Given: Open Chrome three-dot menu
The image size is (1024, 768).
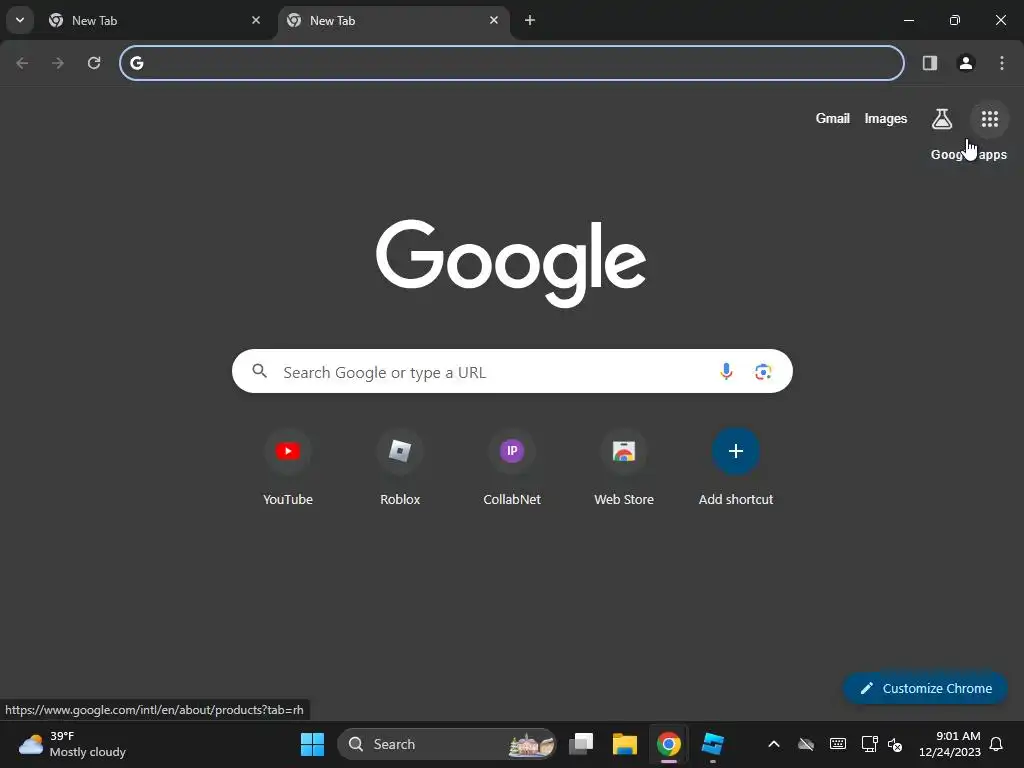Looking at the screenshot, I should click(x=1001, y=63).
